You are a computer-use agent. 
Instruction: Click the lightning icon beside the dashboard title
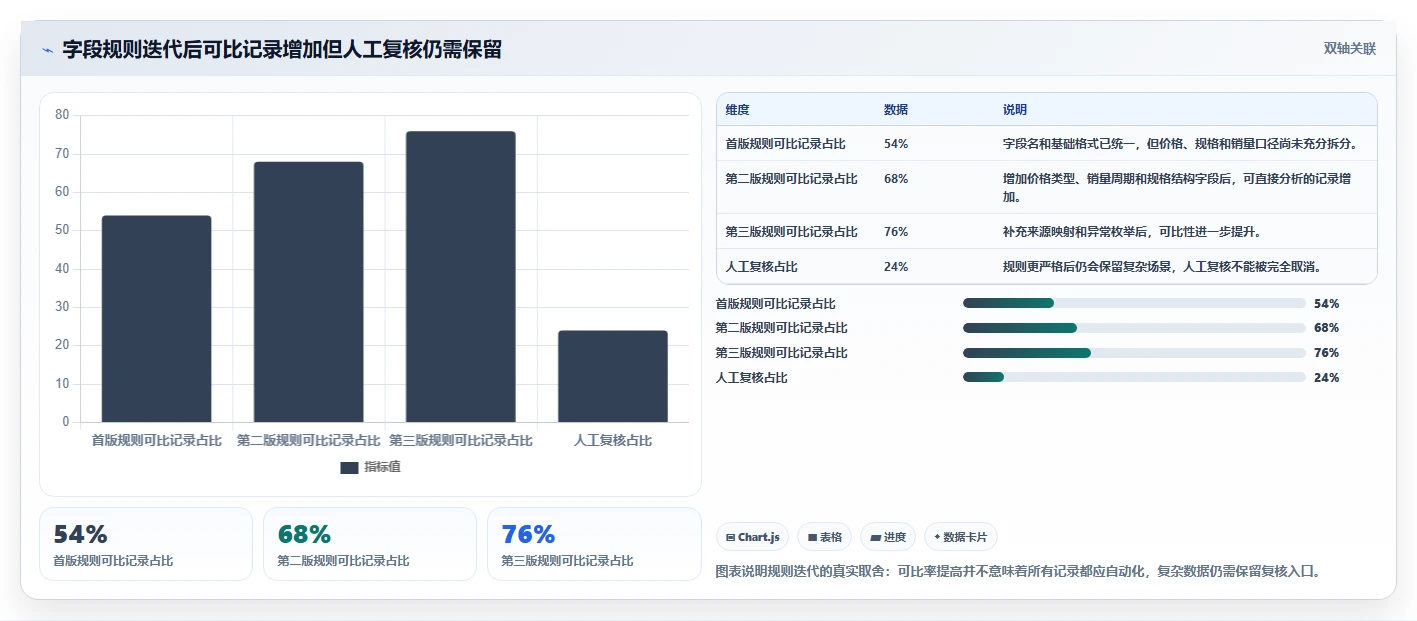click(47, 50)
